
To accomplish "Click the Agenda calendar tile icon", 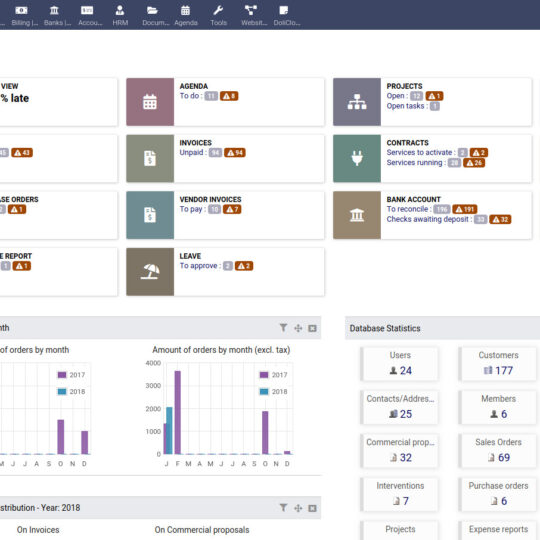I will tap(150, 102).
